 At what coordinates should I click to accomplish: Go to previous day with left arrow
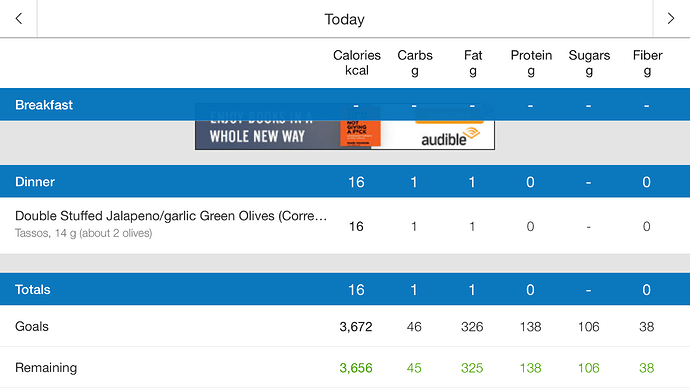[18, 18]
